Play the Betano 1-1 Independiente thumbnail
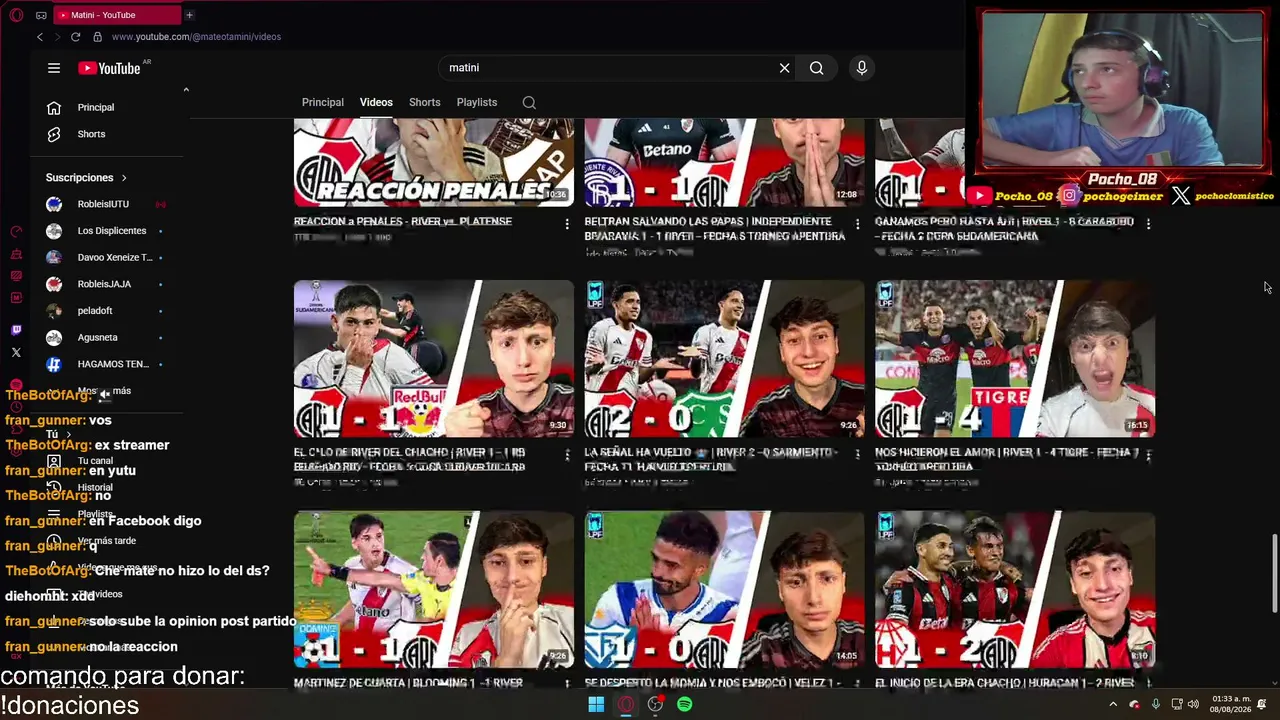The image size is (1280, 720). pos(724,162)
